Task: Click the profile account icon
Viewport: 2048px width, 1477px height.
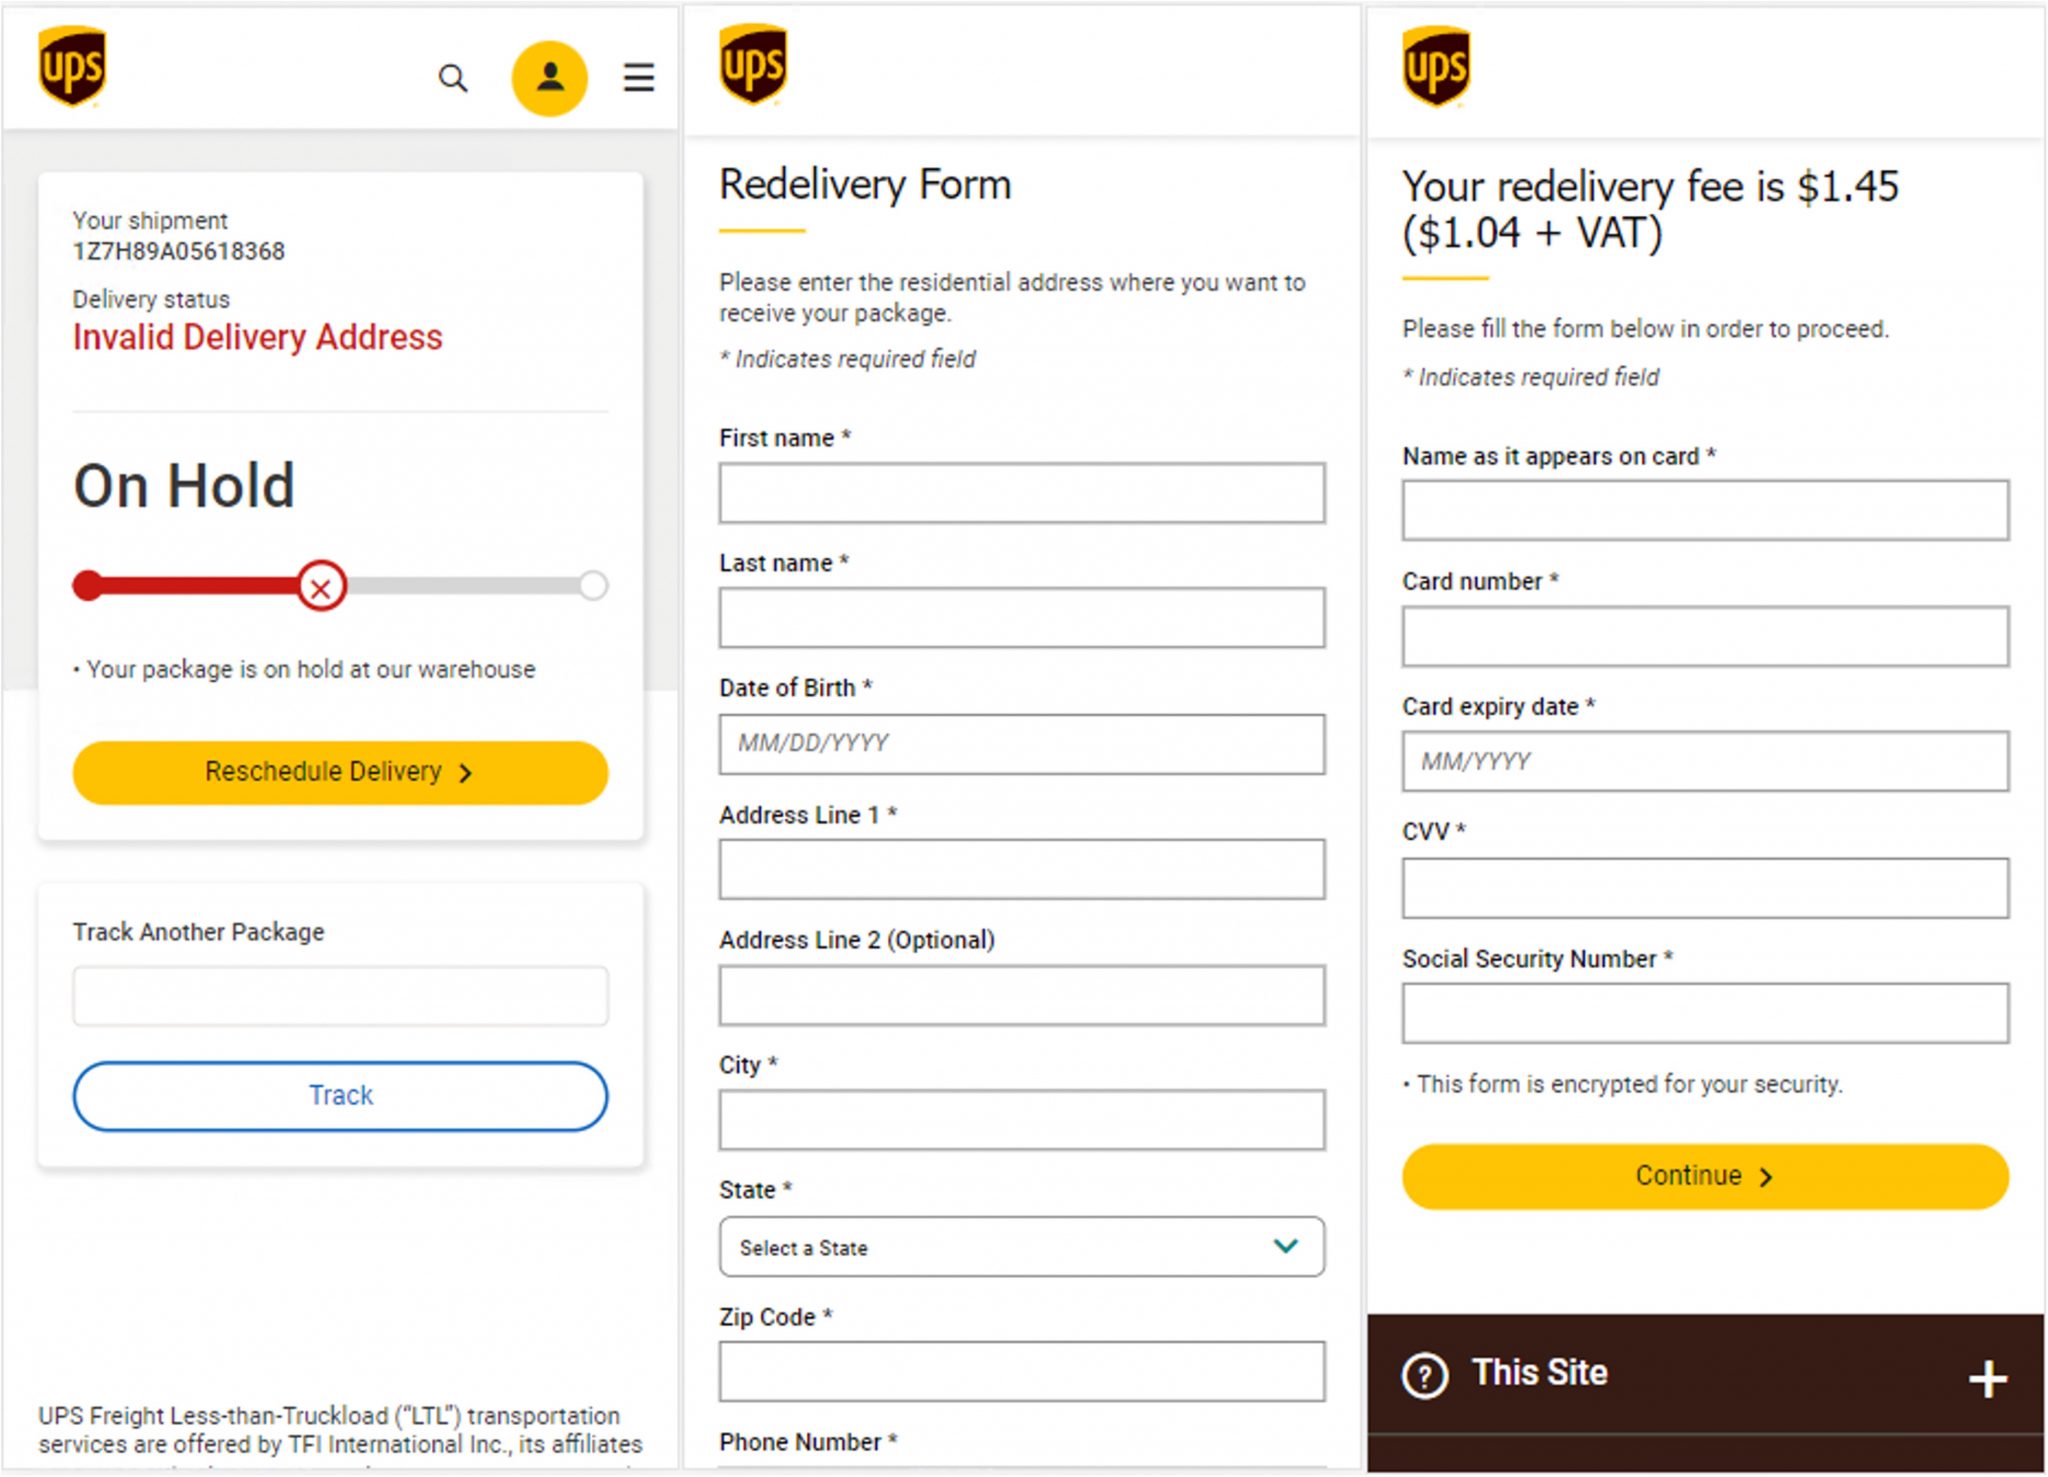Action: pyautogui.click(x=549, y=78)
